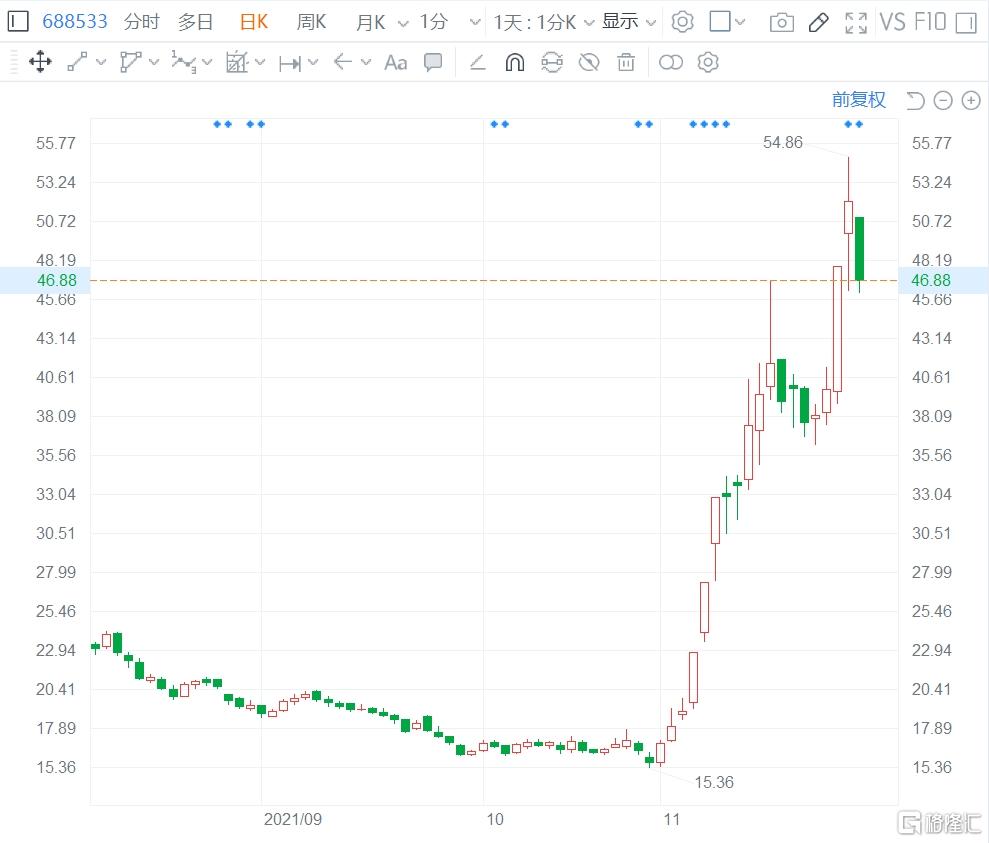Expand the layout dropdown arrow

(740, 23)
